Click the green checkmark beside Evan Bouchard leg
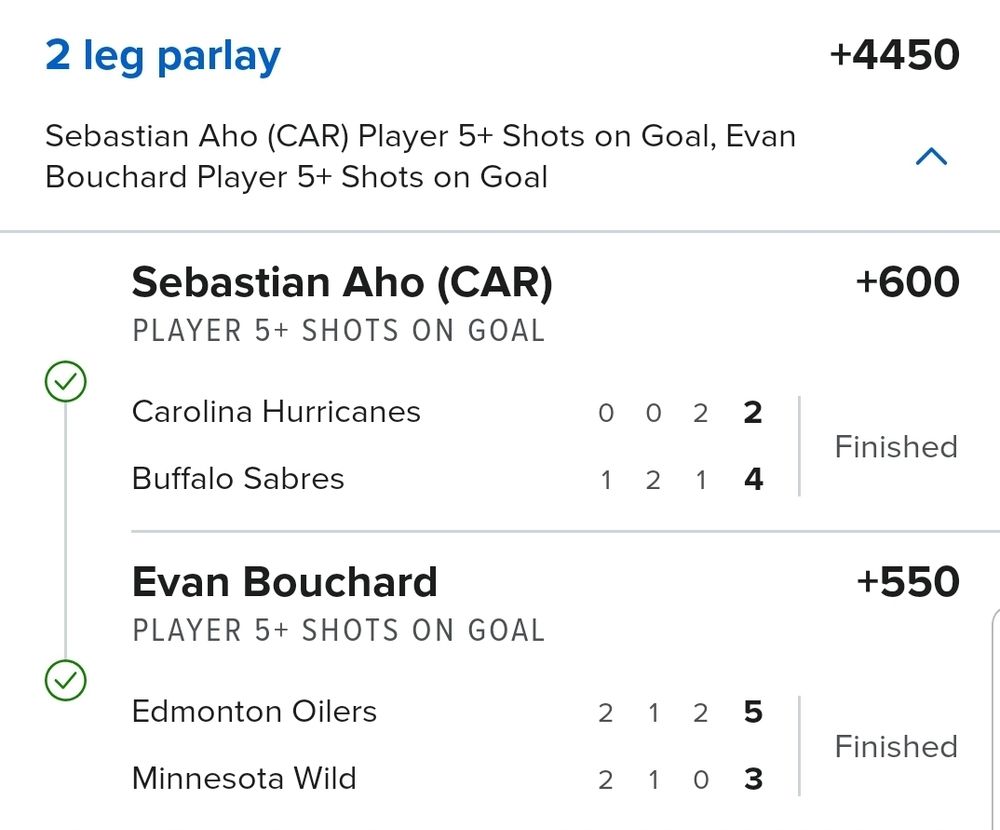 (x=66, y=681)
